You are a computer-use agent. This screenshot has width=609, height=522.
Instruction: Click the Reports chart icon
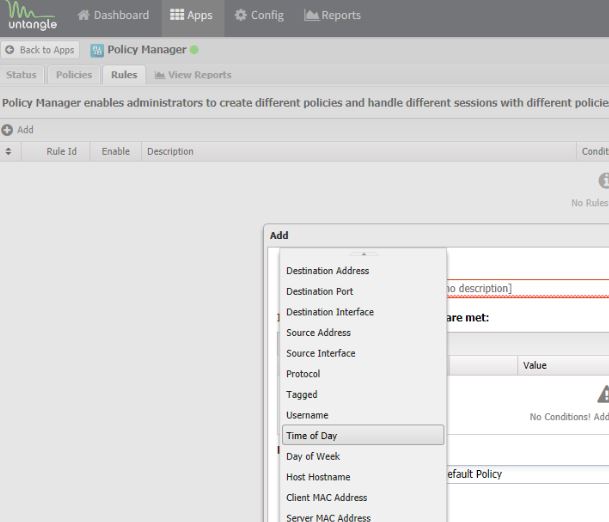(311, 15)
